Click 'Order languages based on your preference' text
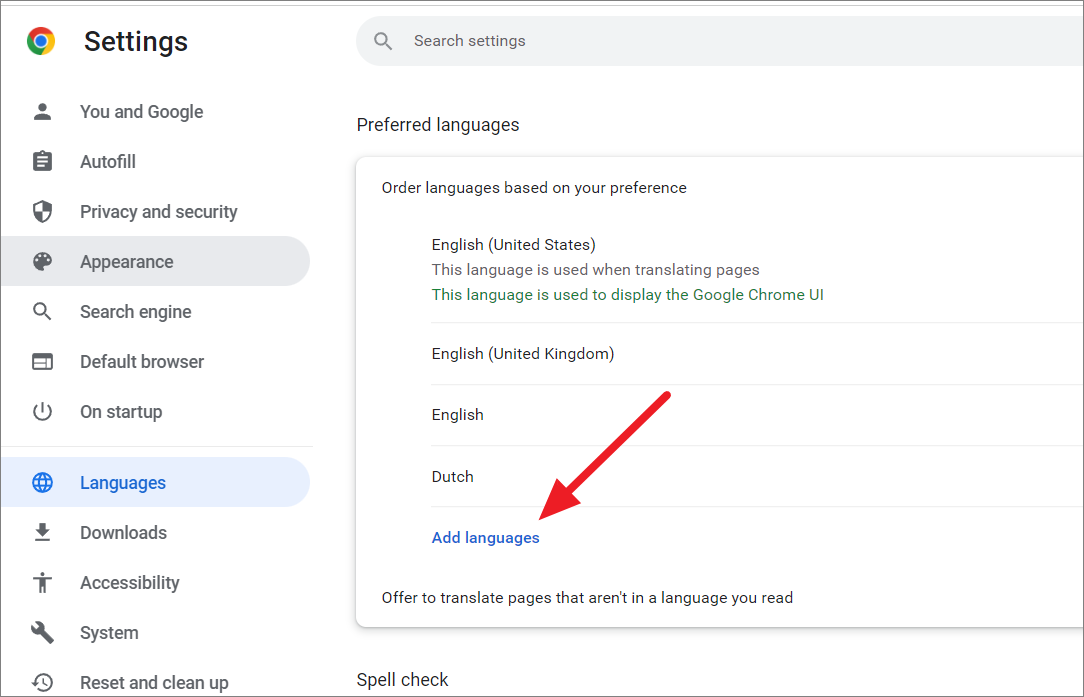 pos(534,188)
